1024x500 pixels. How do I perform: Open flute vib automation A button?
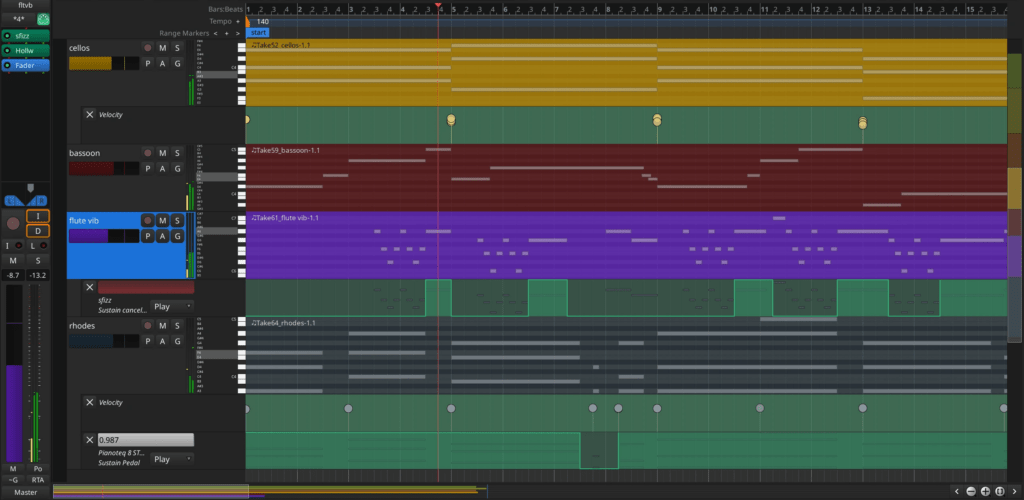pos(163,236)
